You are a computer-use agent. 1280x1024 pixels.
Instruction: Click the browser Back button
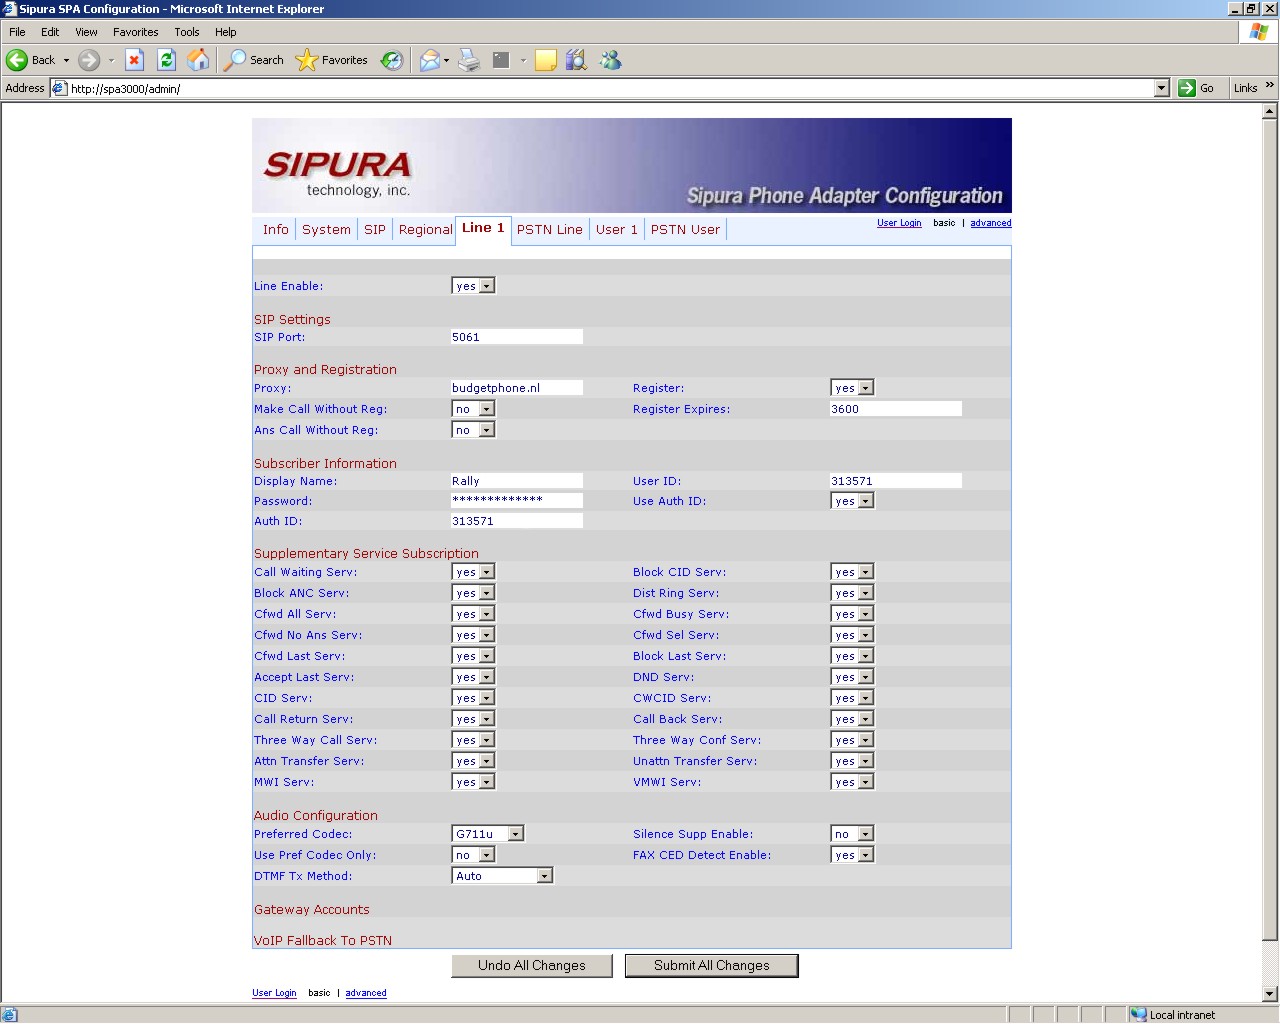[x=30, y=60]
